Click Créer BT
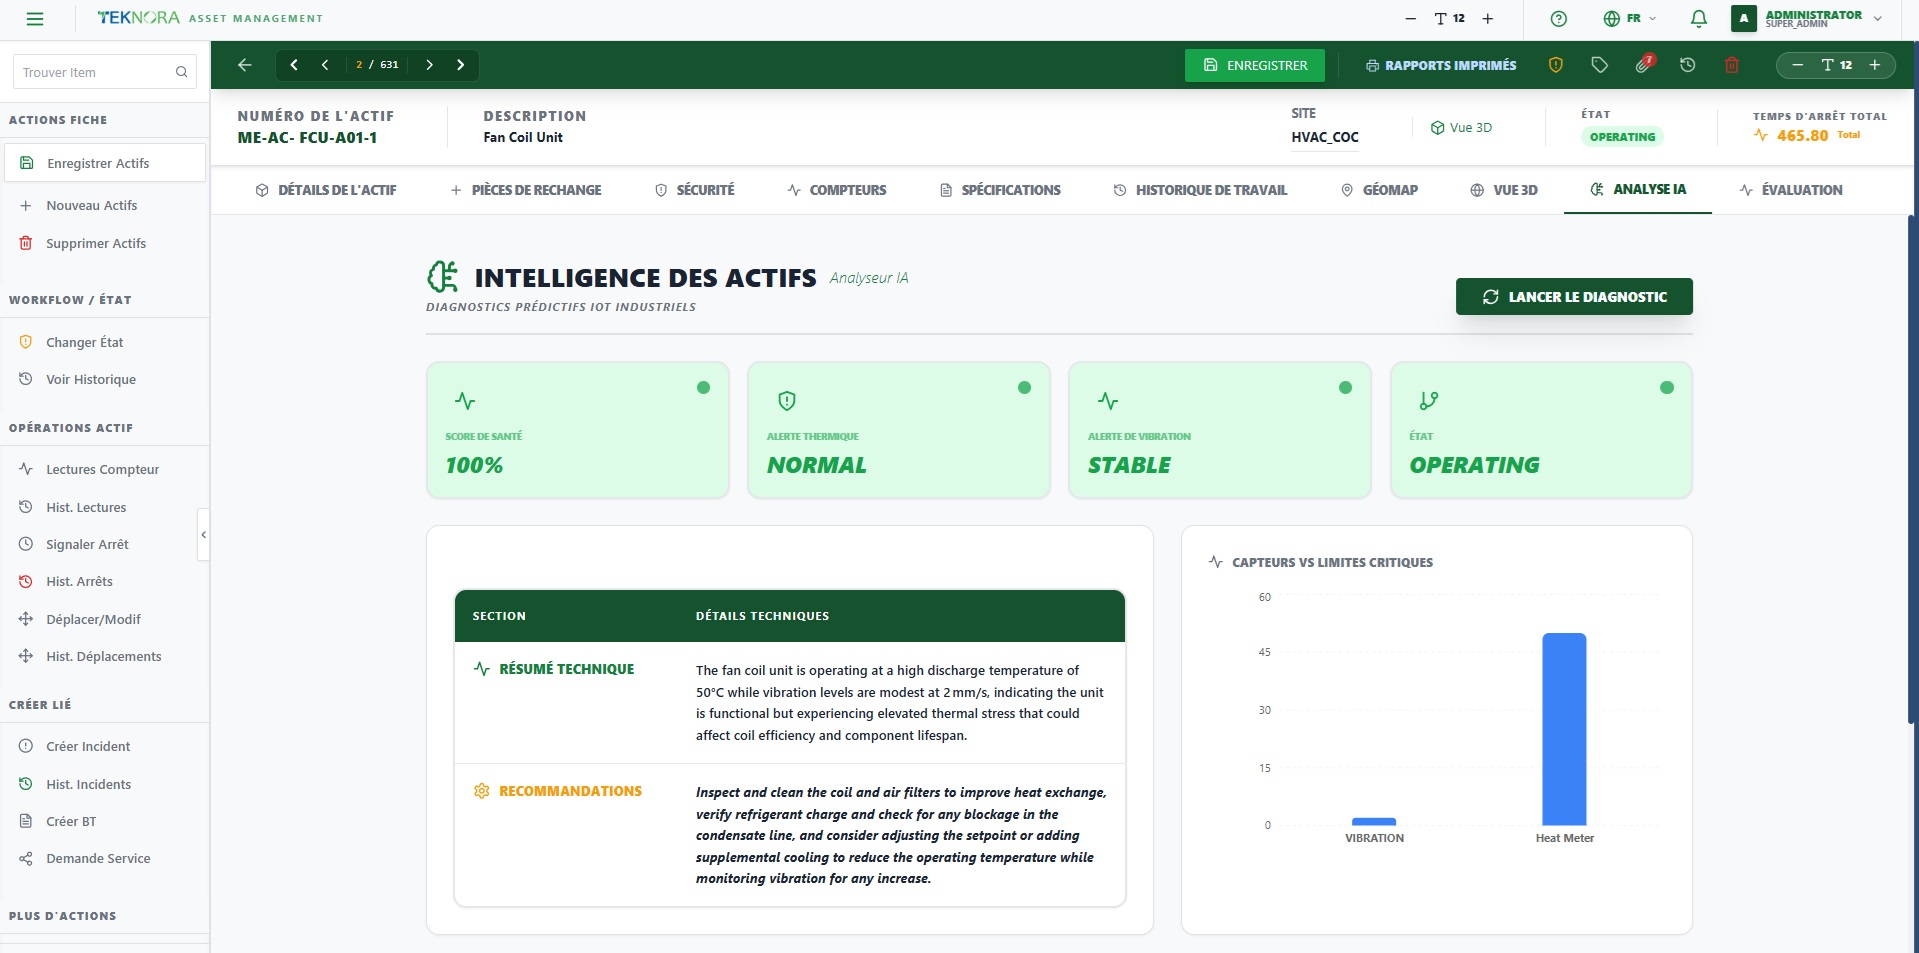The height and width of the screenshot is (953, 1919). 71,821
